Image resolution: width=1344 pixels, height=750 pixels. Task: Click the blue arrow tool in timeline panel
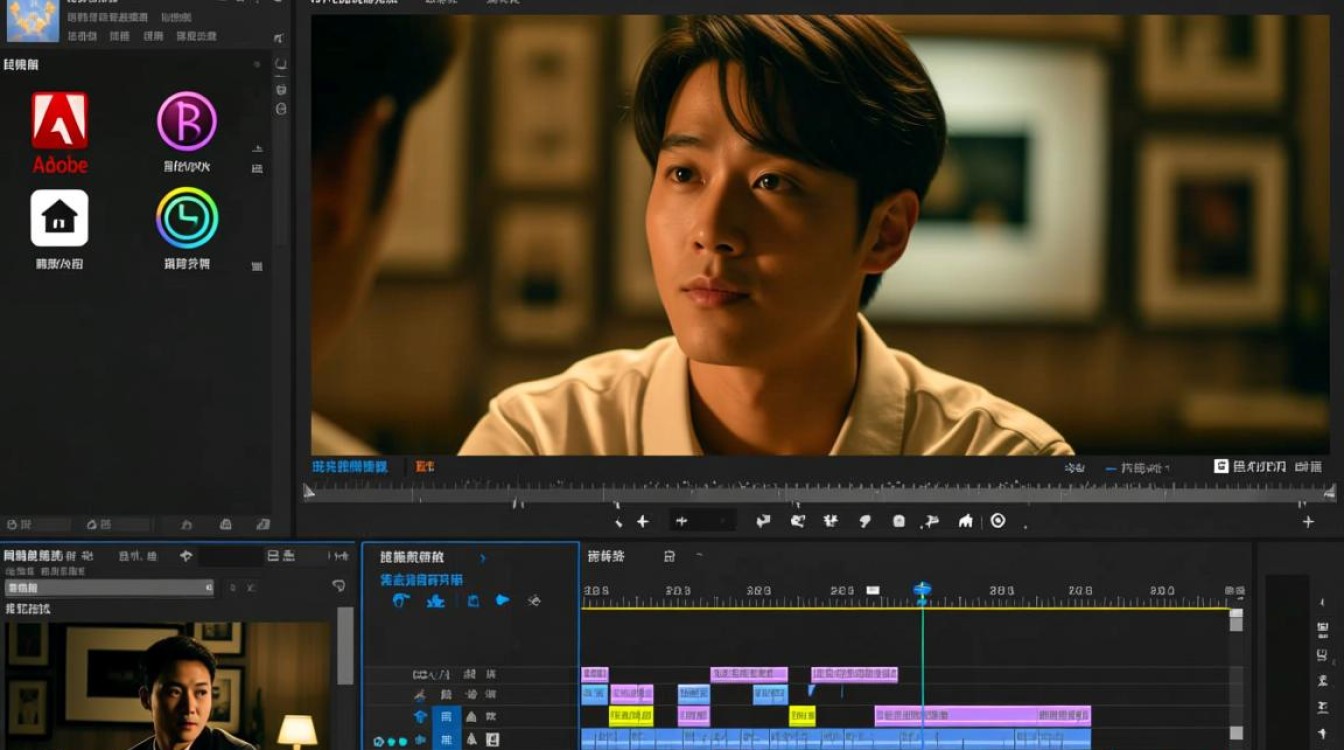pyautogui.click(x=502, y=601)
